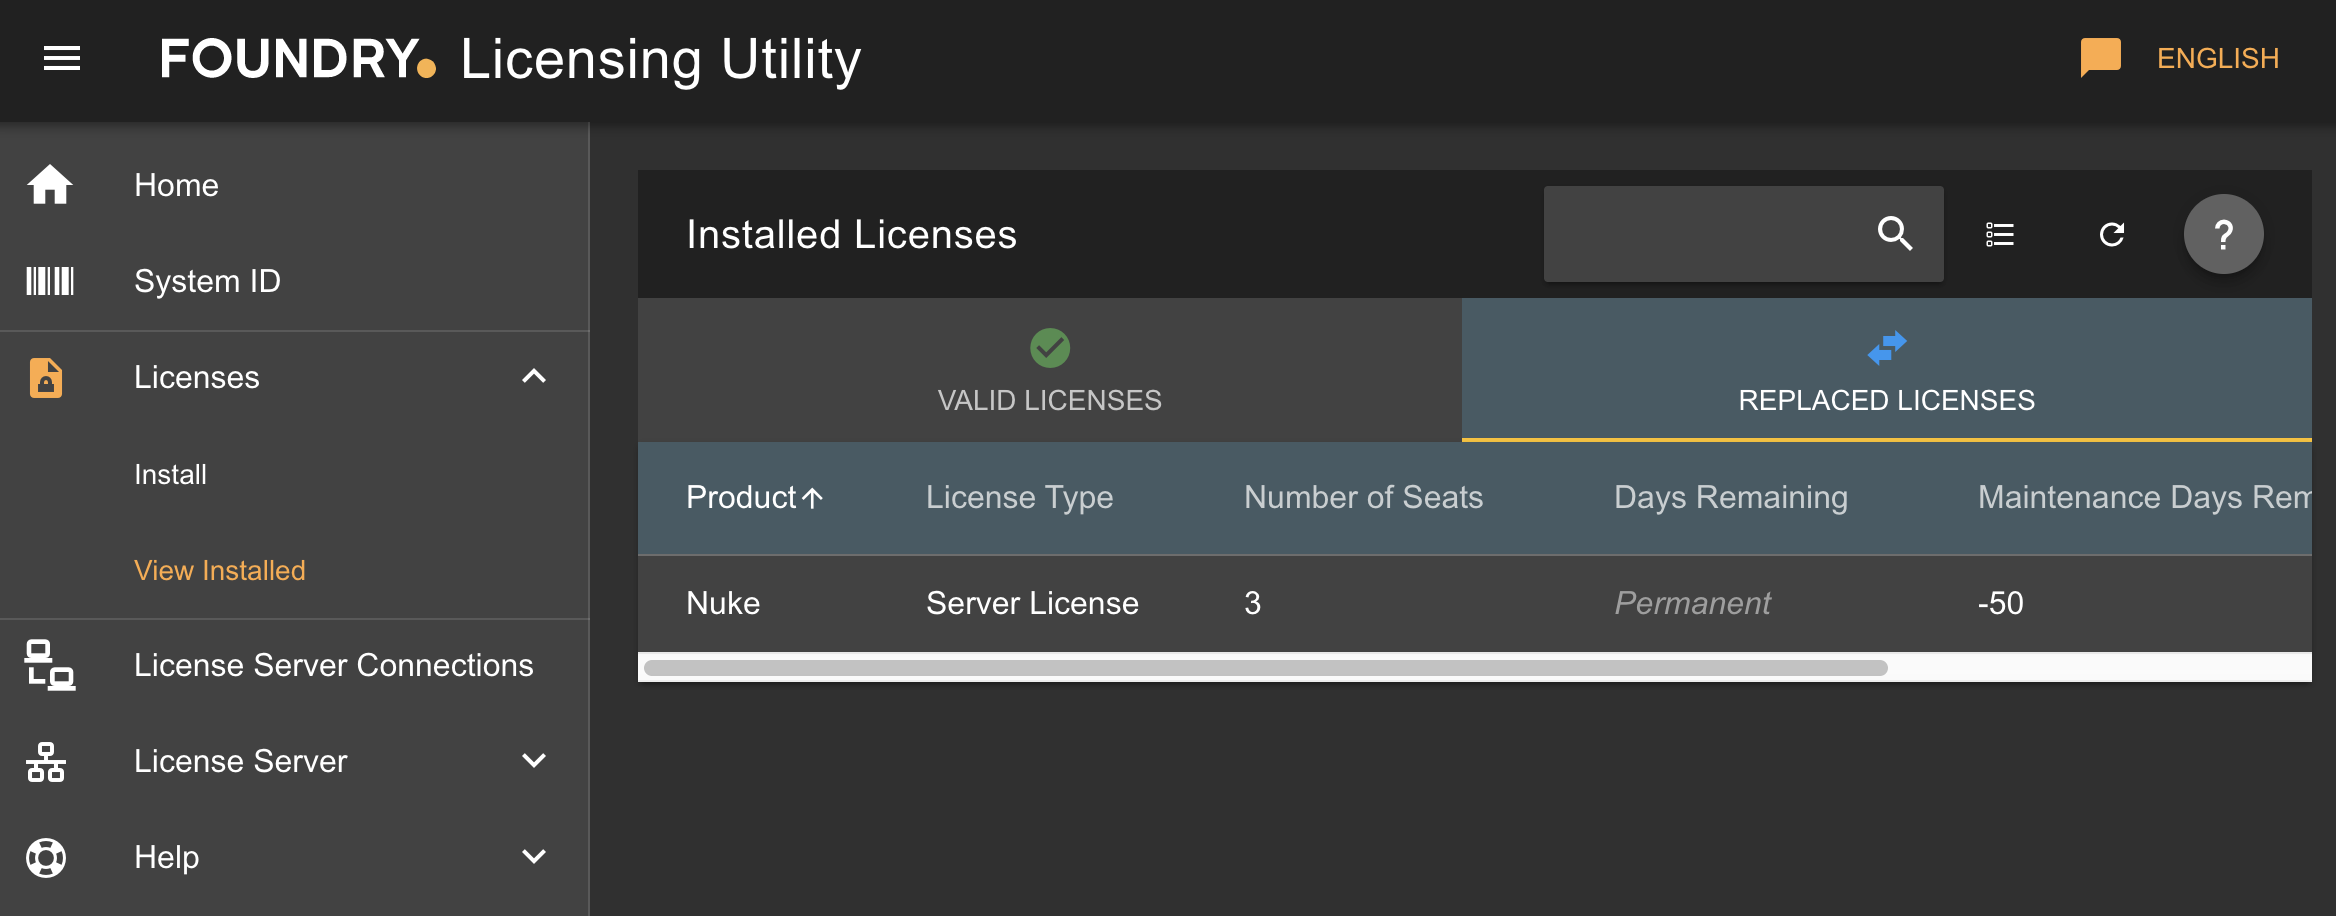Click the System ID barcode icon
Viewport: 2336px width, 916px height.
(x=49, y=281)
